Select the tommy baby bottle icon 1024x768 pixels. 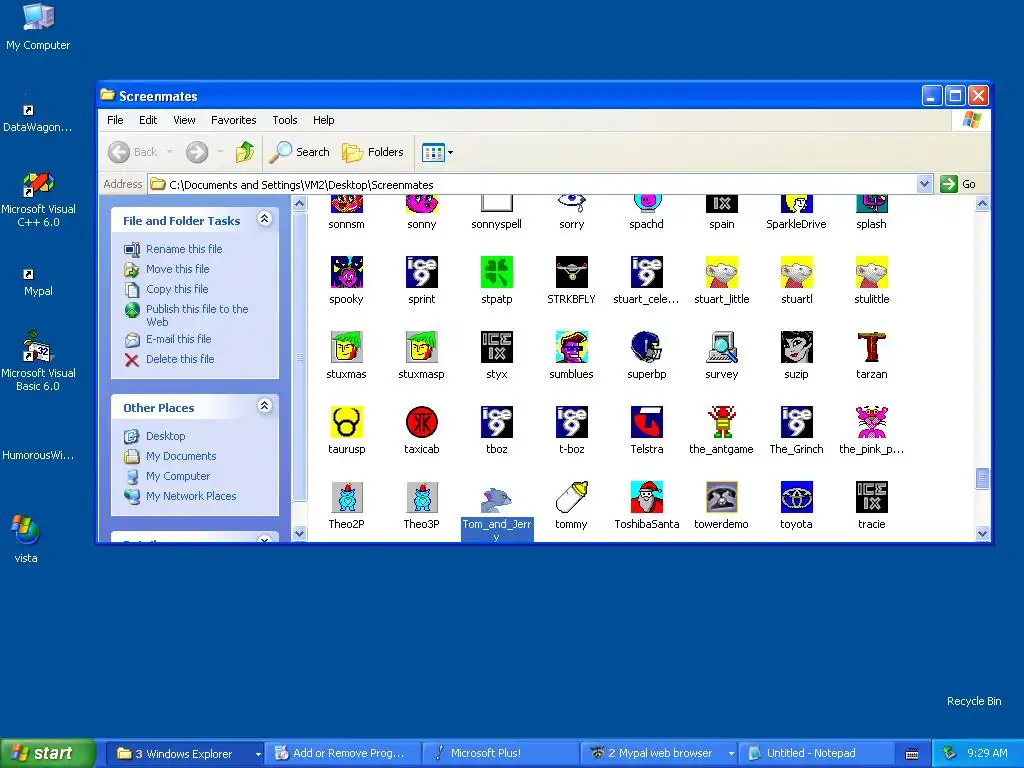click(x=571, y=498)
